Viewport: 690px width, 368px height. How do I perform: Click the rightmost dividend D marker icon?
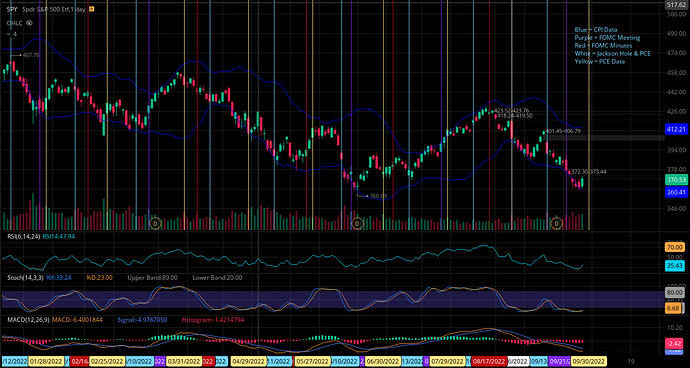pyautogui.click(x=557, y=223)
